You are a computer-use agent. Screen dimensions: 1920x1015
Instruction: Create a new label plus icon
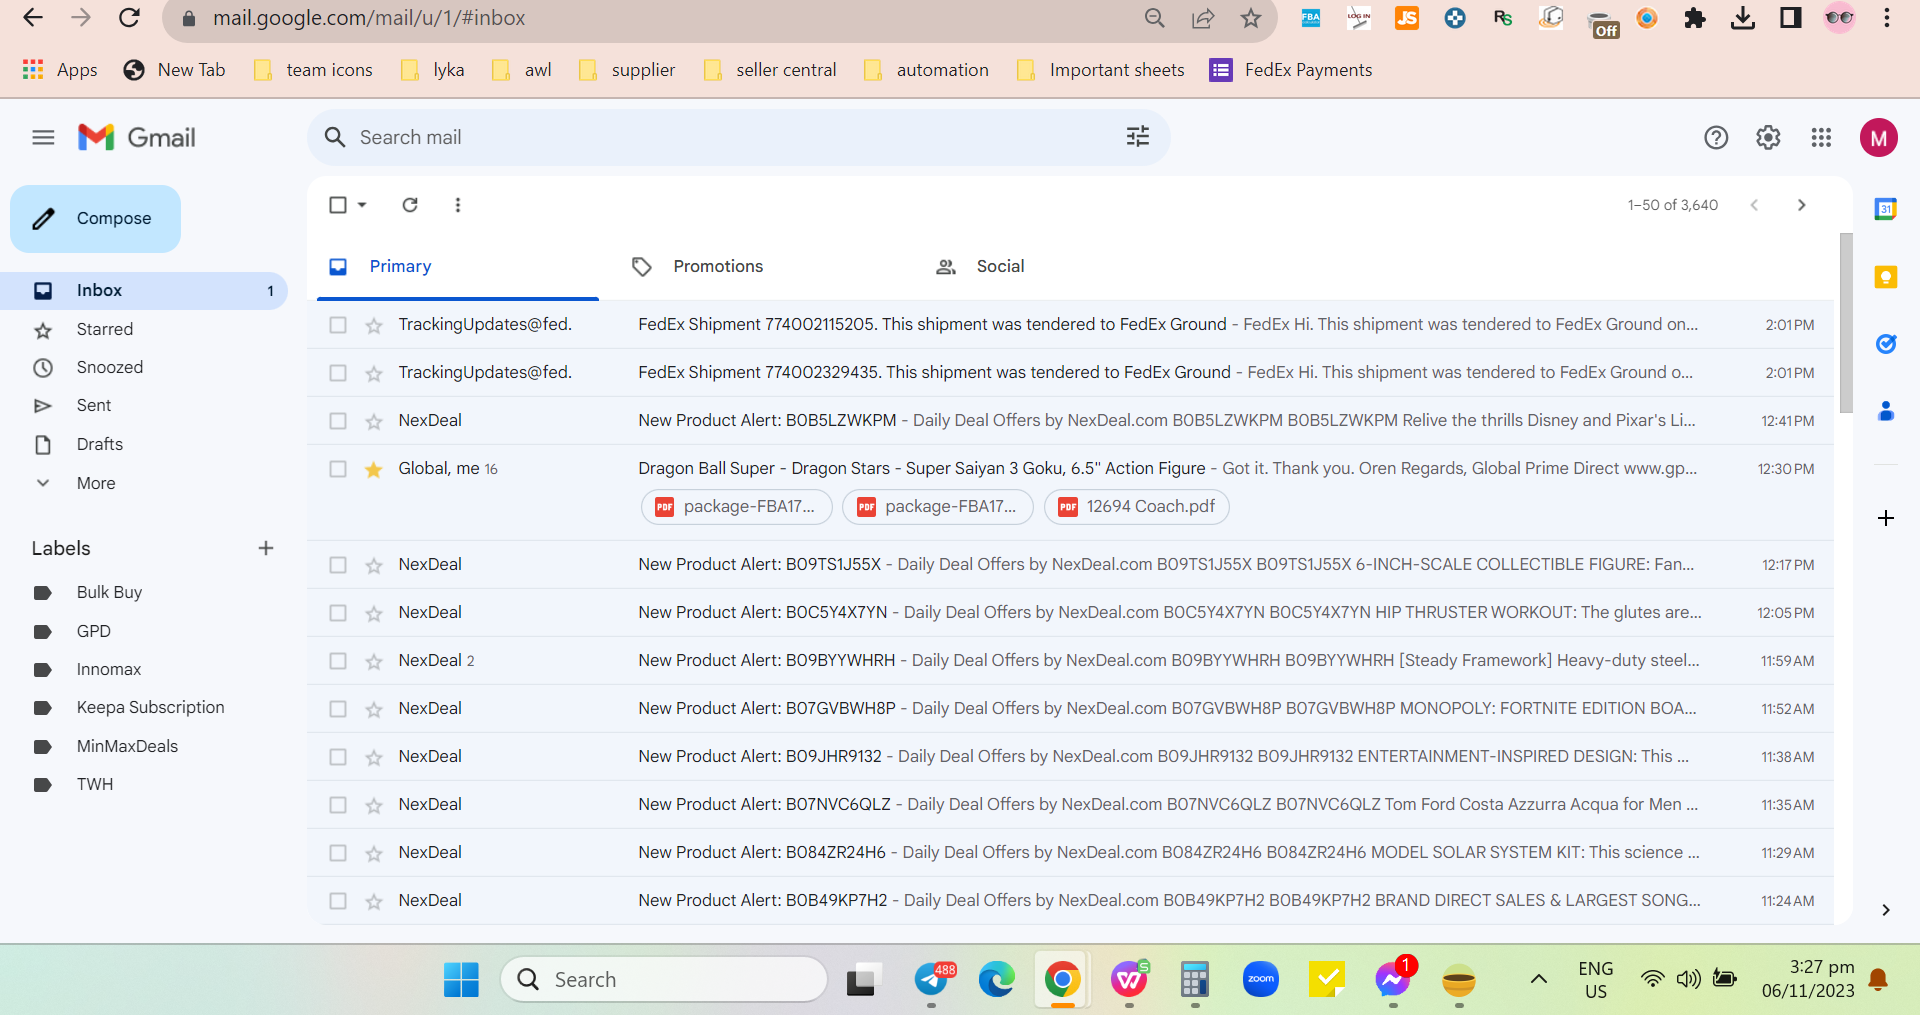[266, 548]
